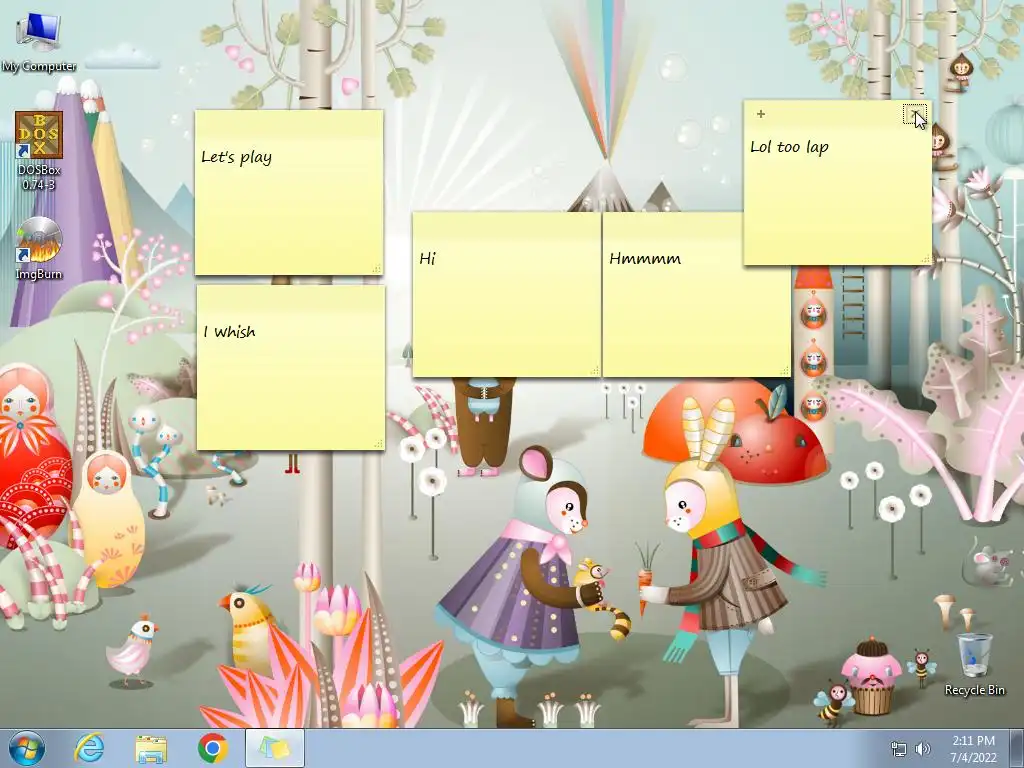1024x768 pixels.
Task: Click the 'Lol too lap' note text
Action: pyautogui.click(x=789, y=148)
